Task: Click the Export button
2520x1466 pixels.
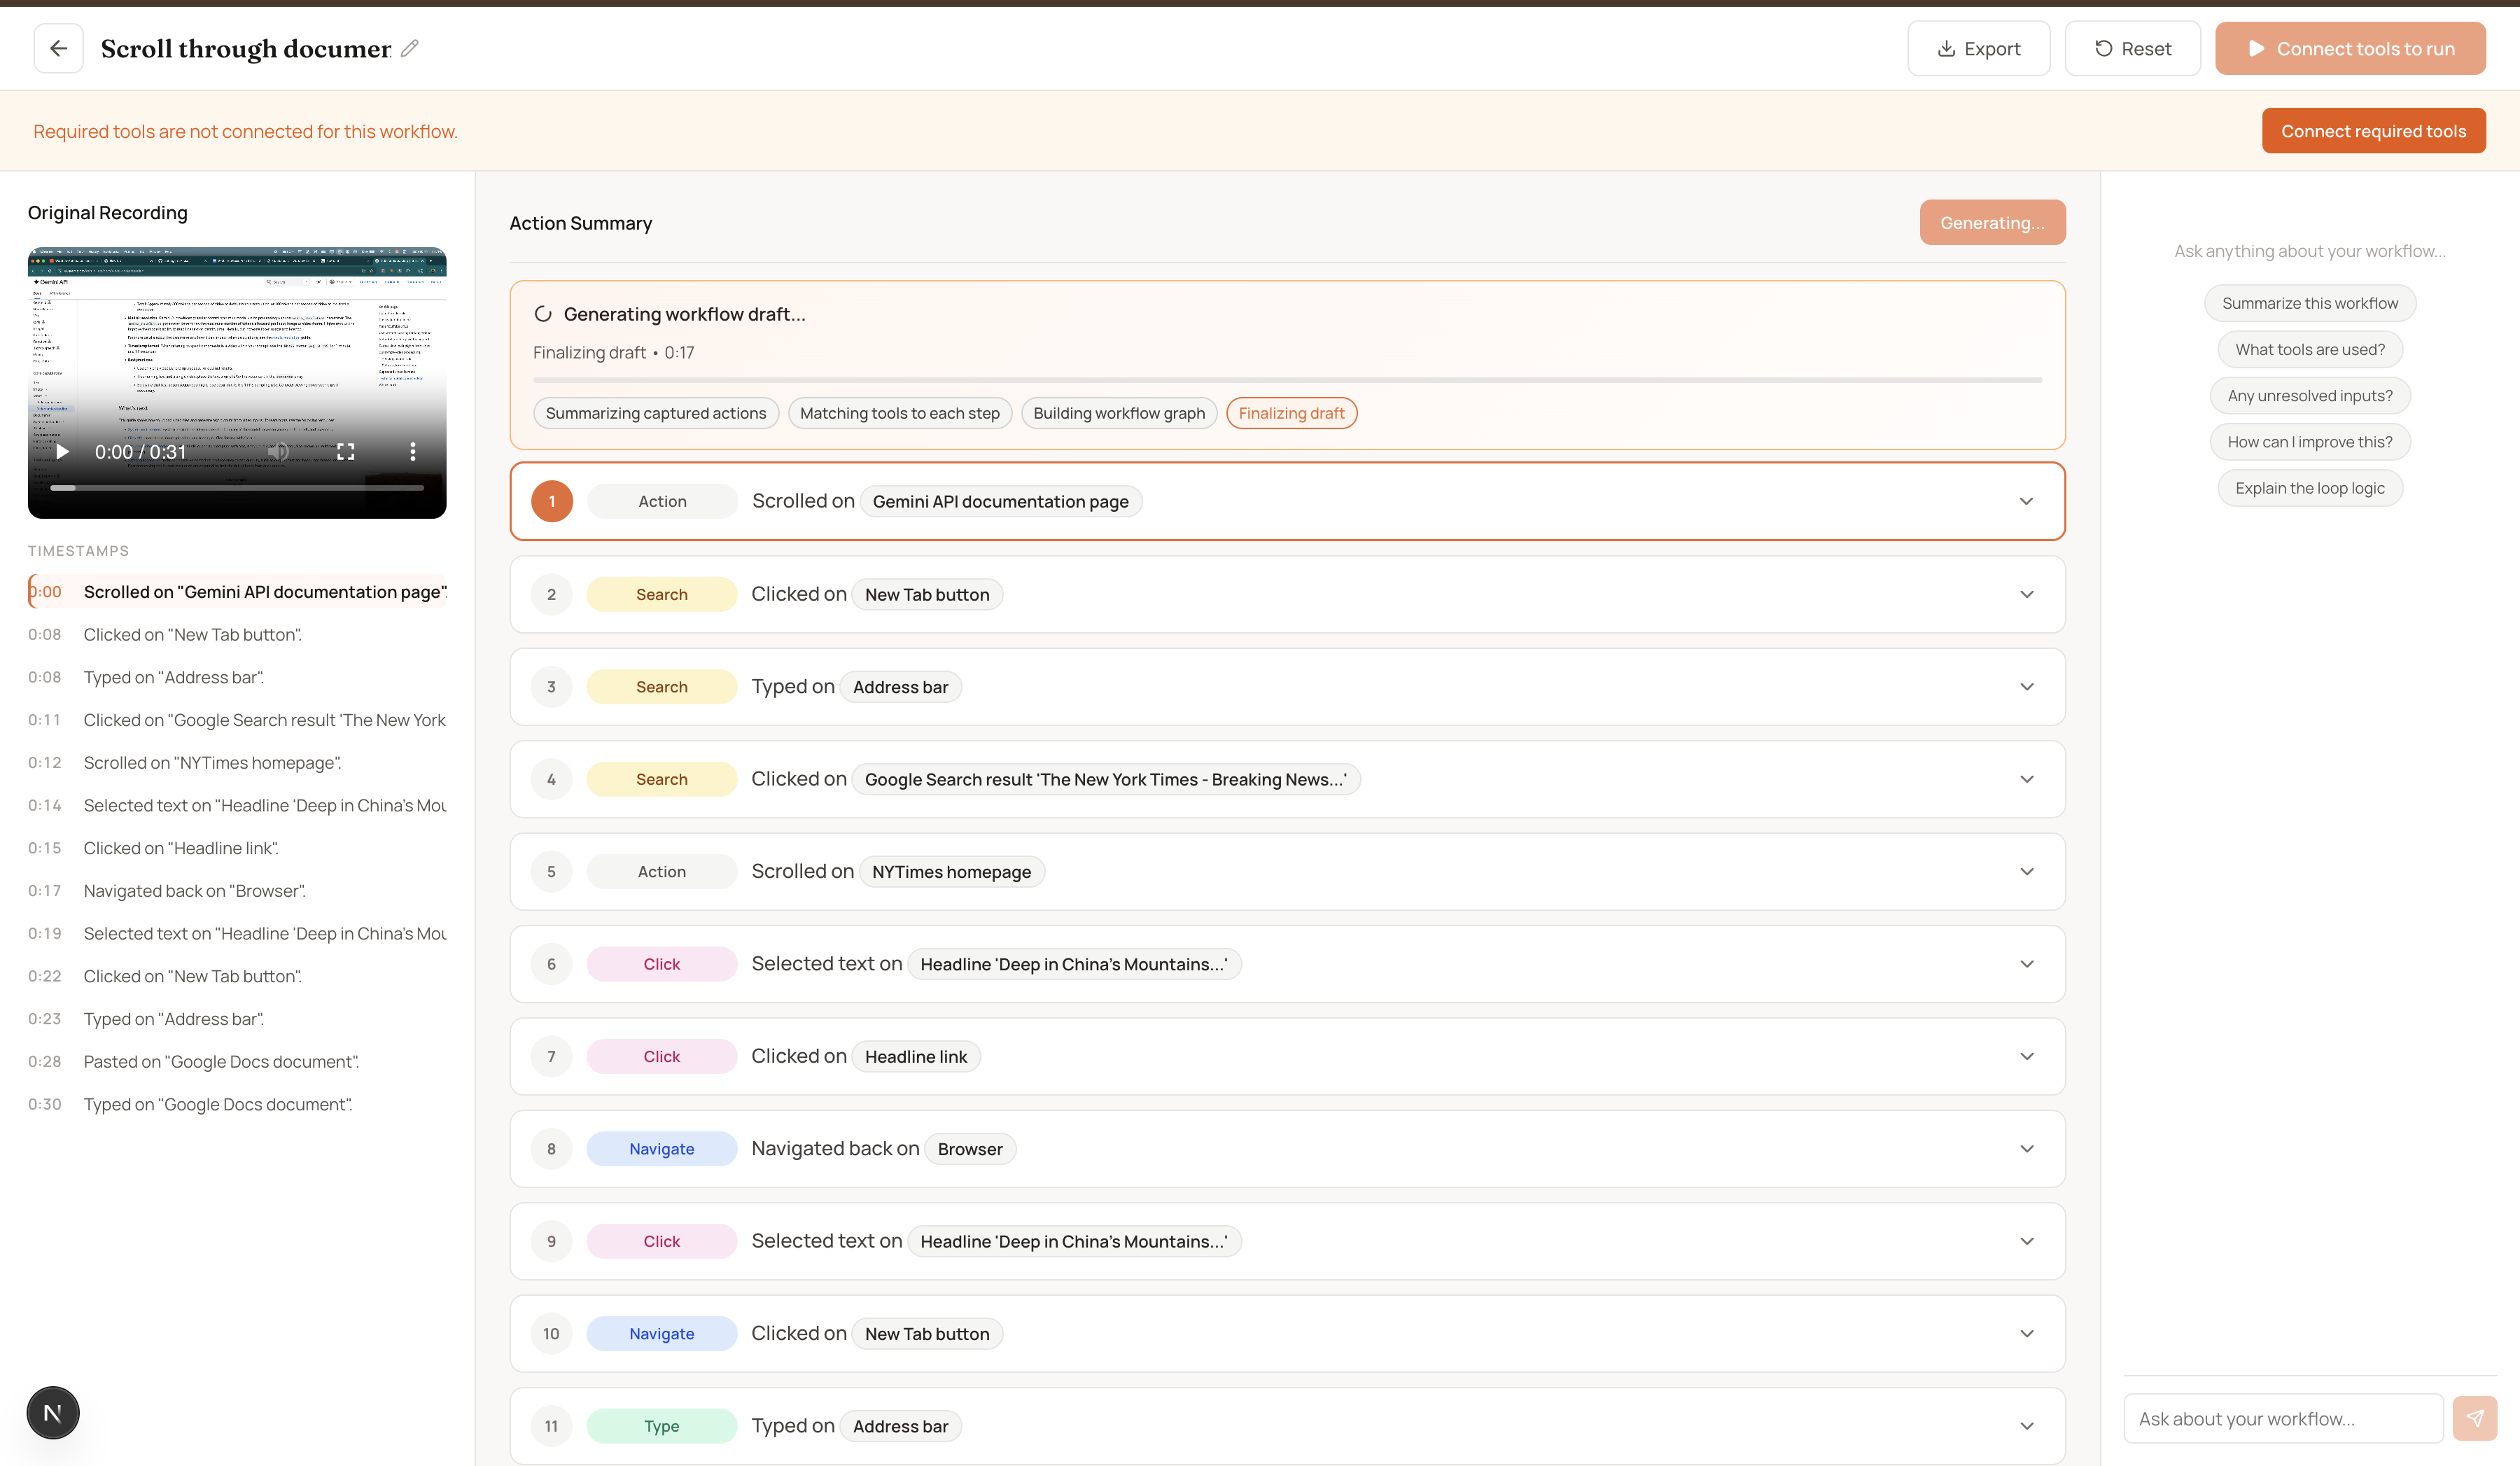Action: [x=1978, y=48]
